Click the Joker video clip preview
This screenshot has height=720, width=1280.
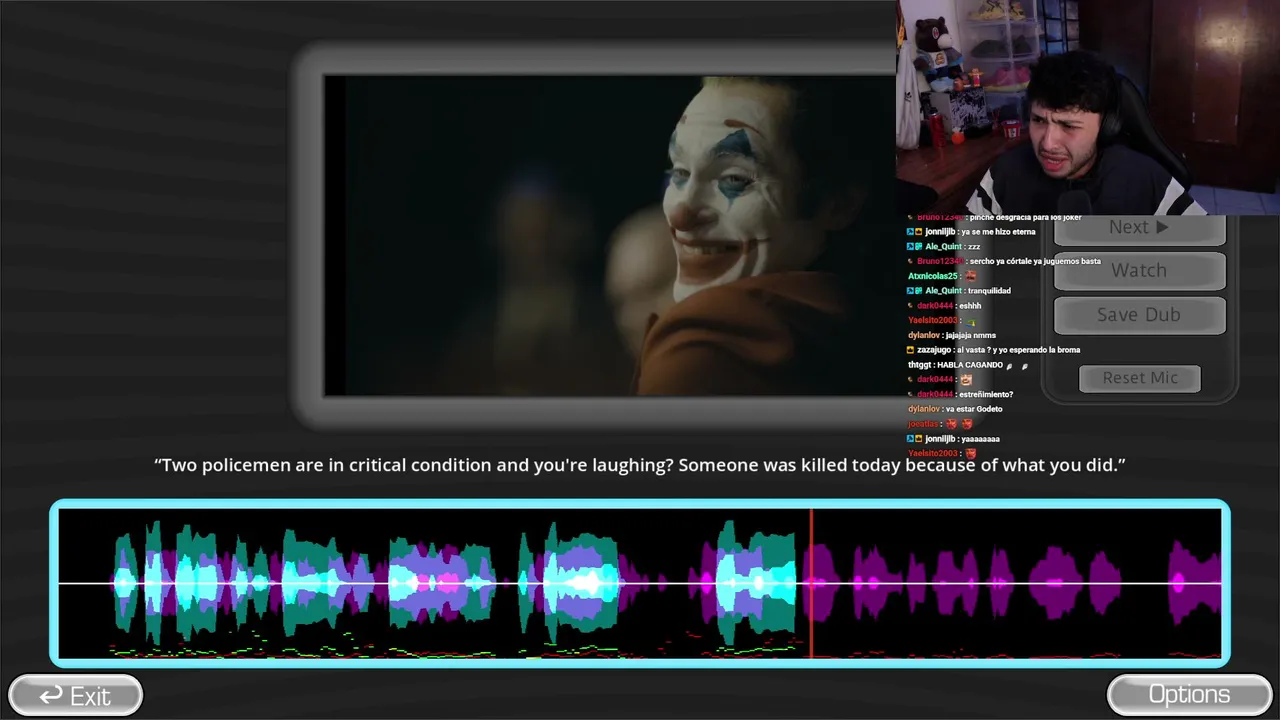click(x=609, y=236)
